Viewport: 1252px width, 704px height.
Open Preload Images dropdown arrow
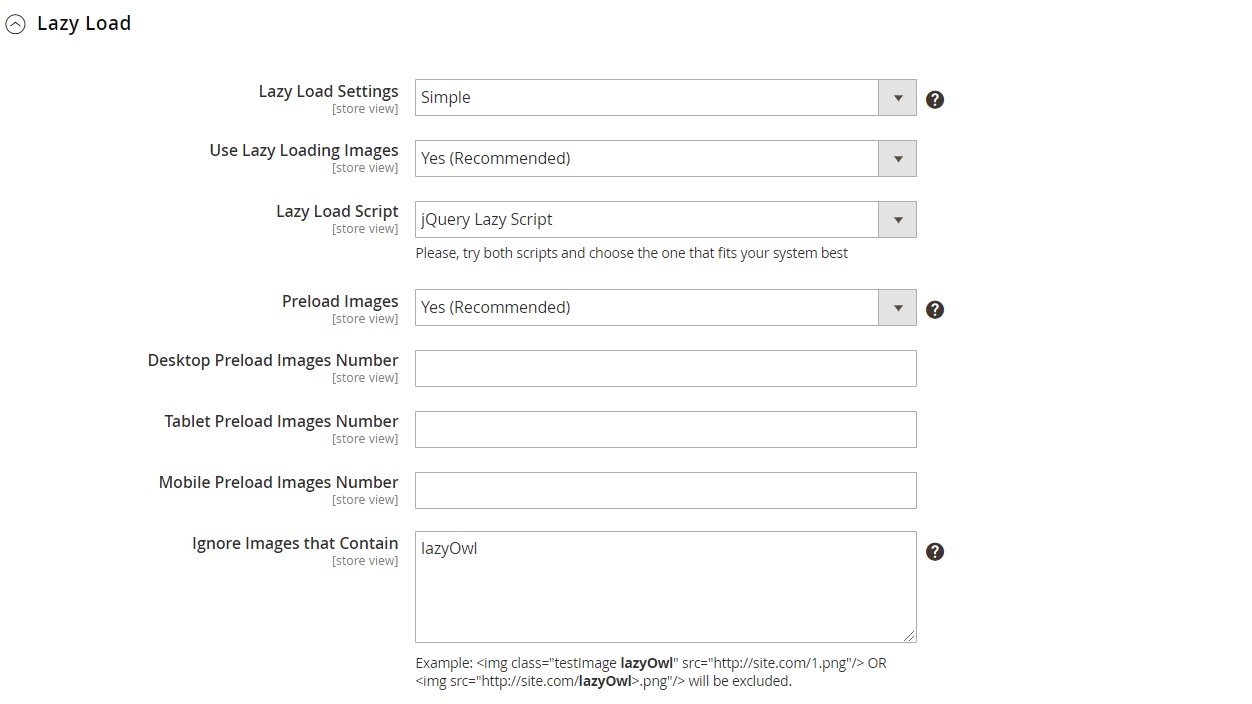[x=897, y=308]
